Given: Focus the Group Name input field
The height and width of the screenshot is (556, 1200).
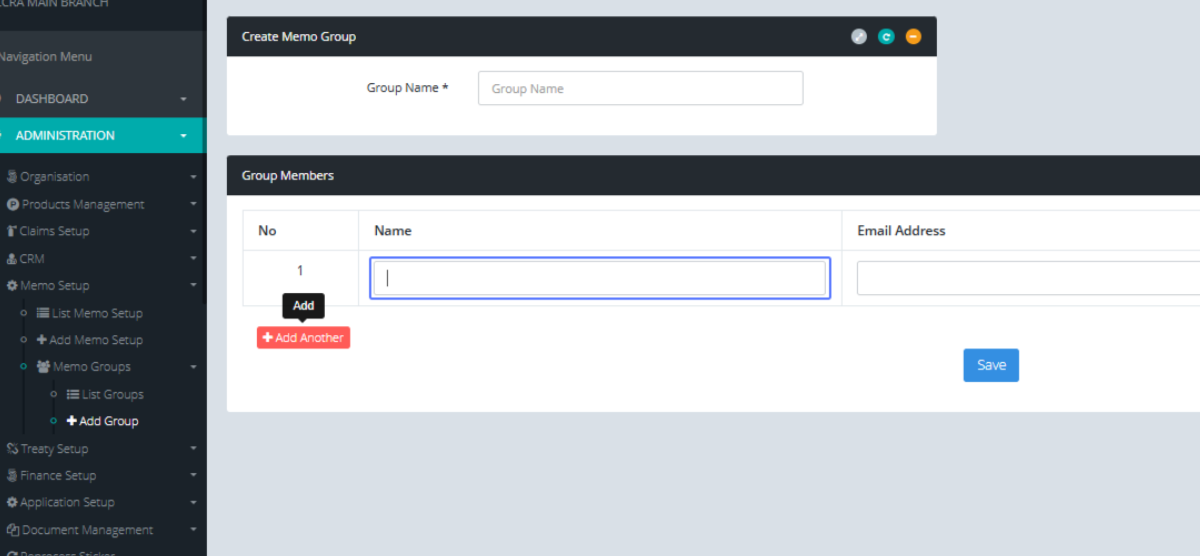Looking at the screenshot, I should 640,88.
